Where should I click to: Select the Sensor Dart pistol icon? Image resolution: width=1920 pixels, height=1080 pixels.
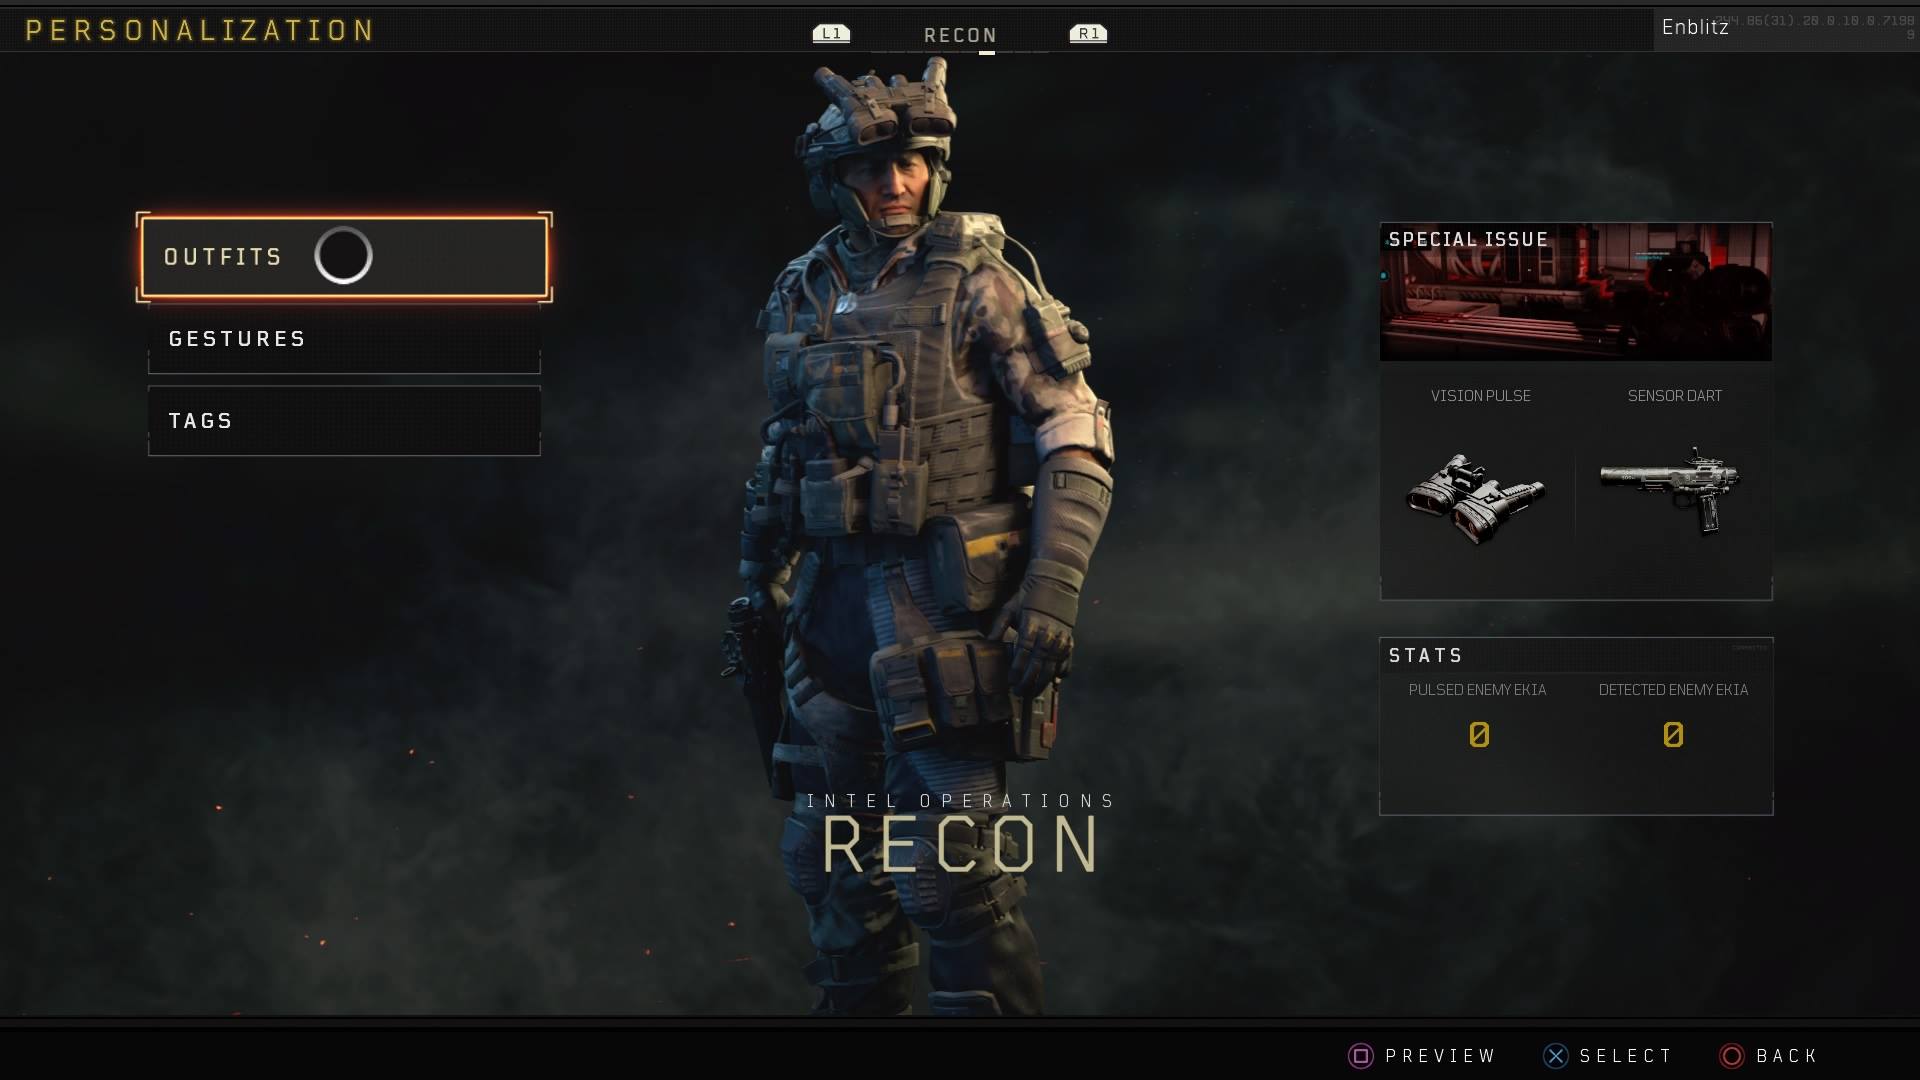click(x=1671, y=489)
